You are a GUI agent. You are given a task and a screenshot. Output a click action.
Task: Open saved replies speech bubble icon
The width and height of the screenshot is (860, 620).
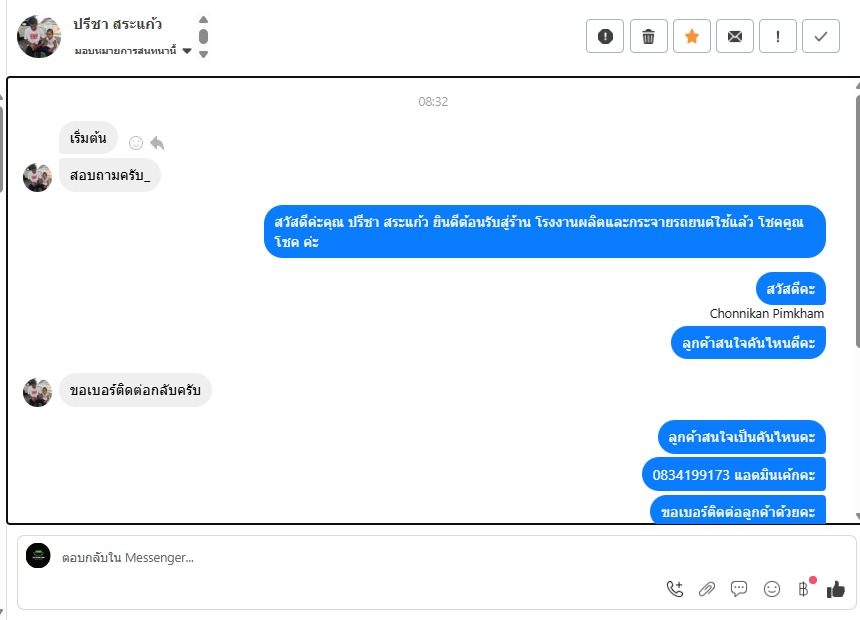point(739,589)
